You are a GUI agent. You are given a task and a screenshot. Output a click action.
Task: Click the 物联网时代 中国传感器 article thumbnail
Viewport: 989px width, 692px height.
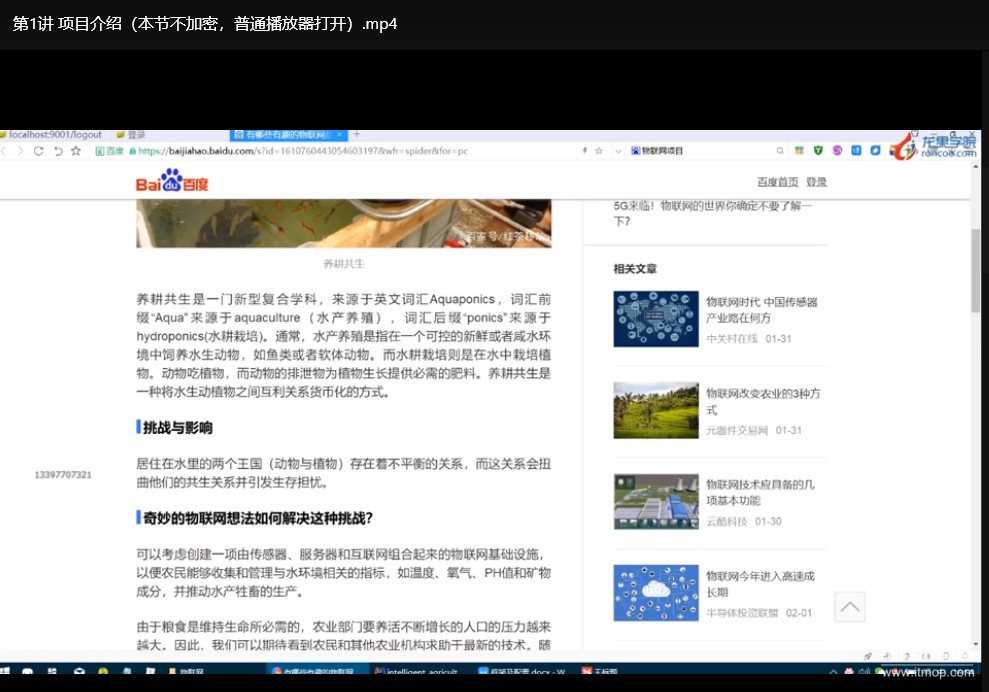656,319
